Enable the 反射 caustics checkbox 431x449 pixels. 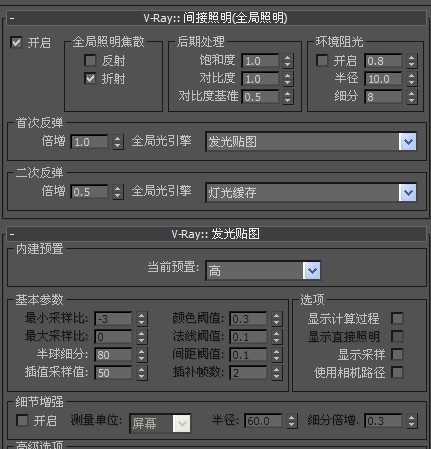click(90, 60)
